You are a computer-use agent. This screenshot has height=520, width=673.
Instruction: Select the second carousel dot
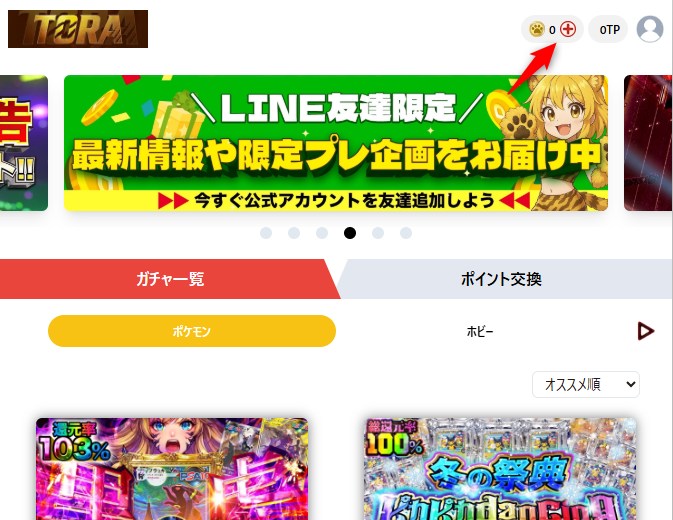[x=294, y=233]
